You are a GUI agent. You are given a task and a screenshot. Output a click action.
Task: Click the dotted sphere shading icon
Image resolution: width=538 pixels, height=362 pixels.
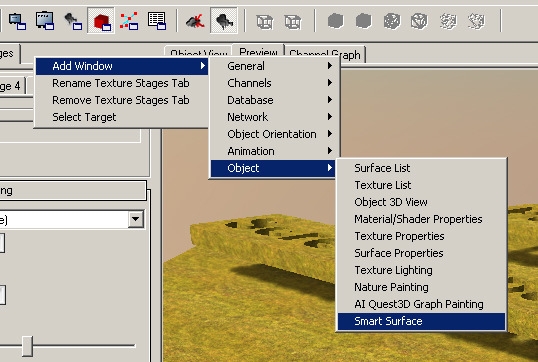pyautogui.click(x=391, y=21)
